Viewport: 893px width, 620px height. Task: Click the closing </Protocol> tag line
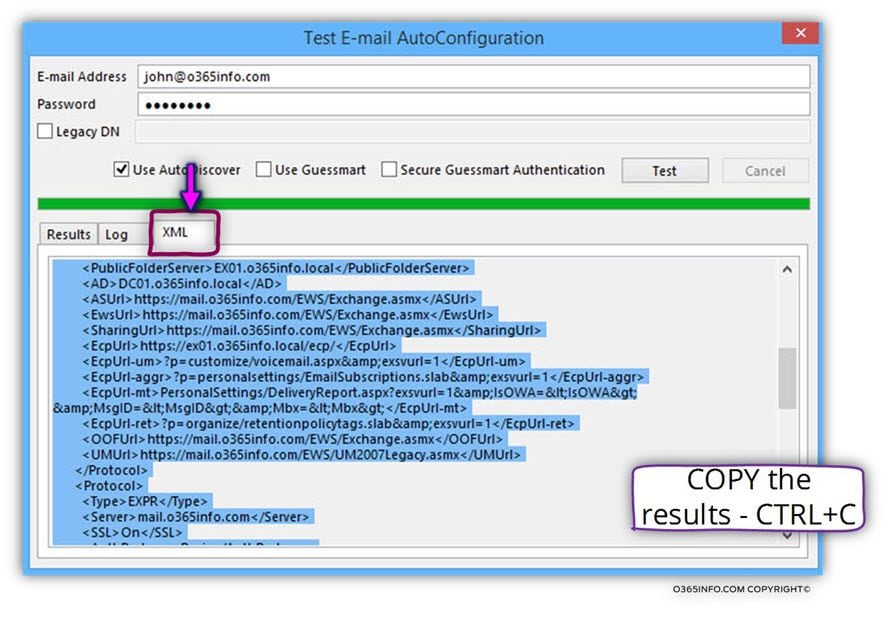pos(112,470)
